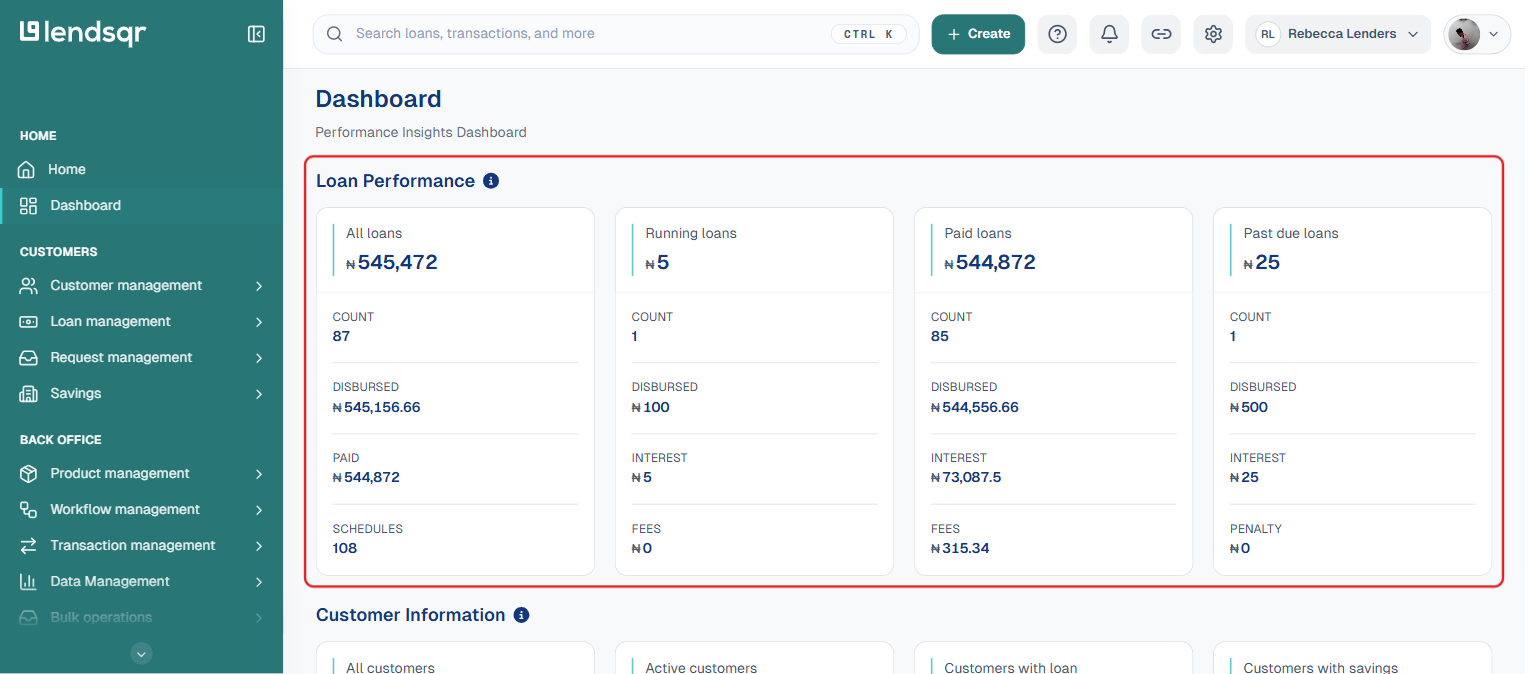Open the notifications bell
This screenshot has width=1535, height=674.
(1109, 34)
